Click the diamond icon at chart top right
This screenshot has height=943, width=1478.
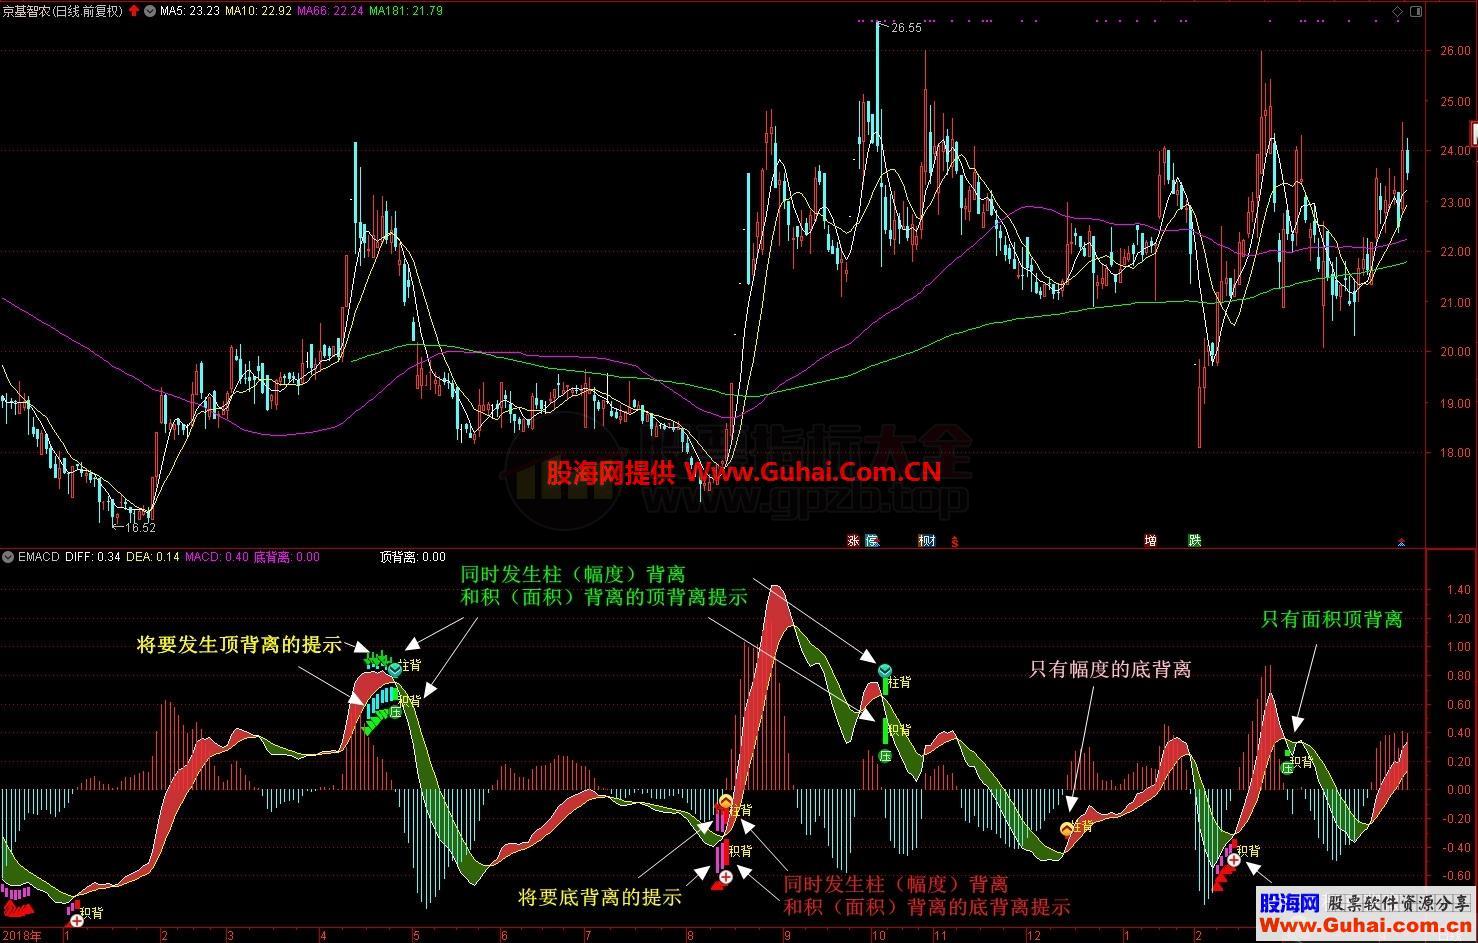[1397, 11]
